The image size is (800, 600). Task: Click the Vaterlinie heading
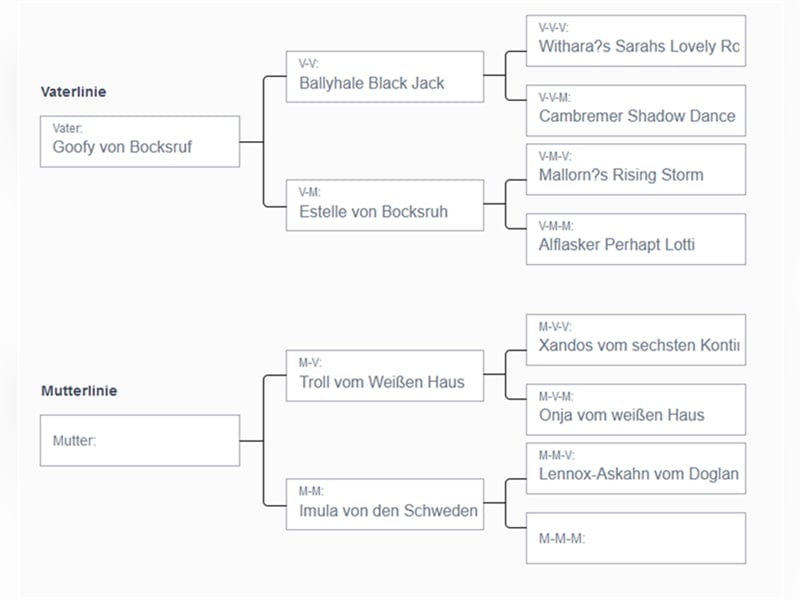(x=73, y=92)
